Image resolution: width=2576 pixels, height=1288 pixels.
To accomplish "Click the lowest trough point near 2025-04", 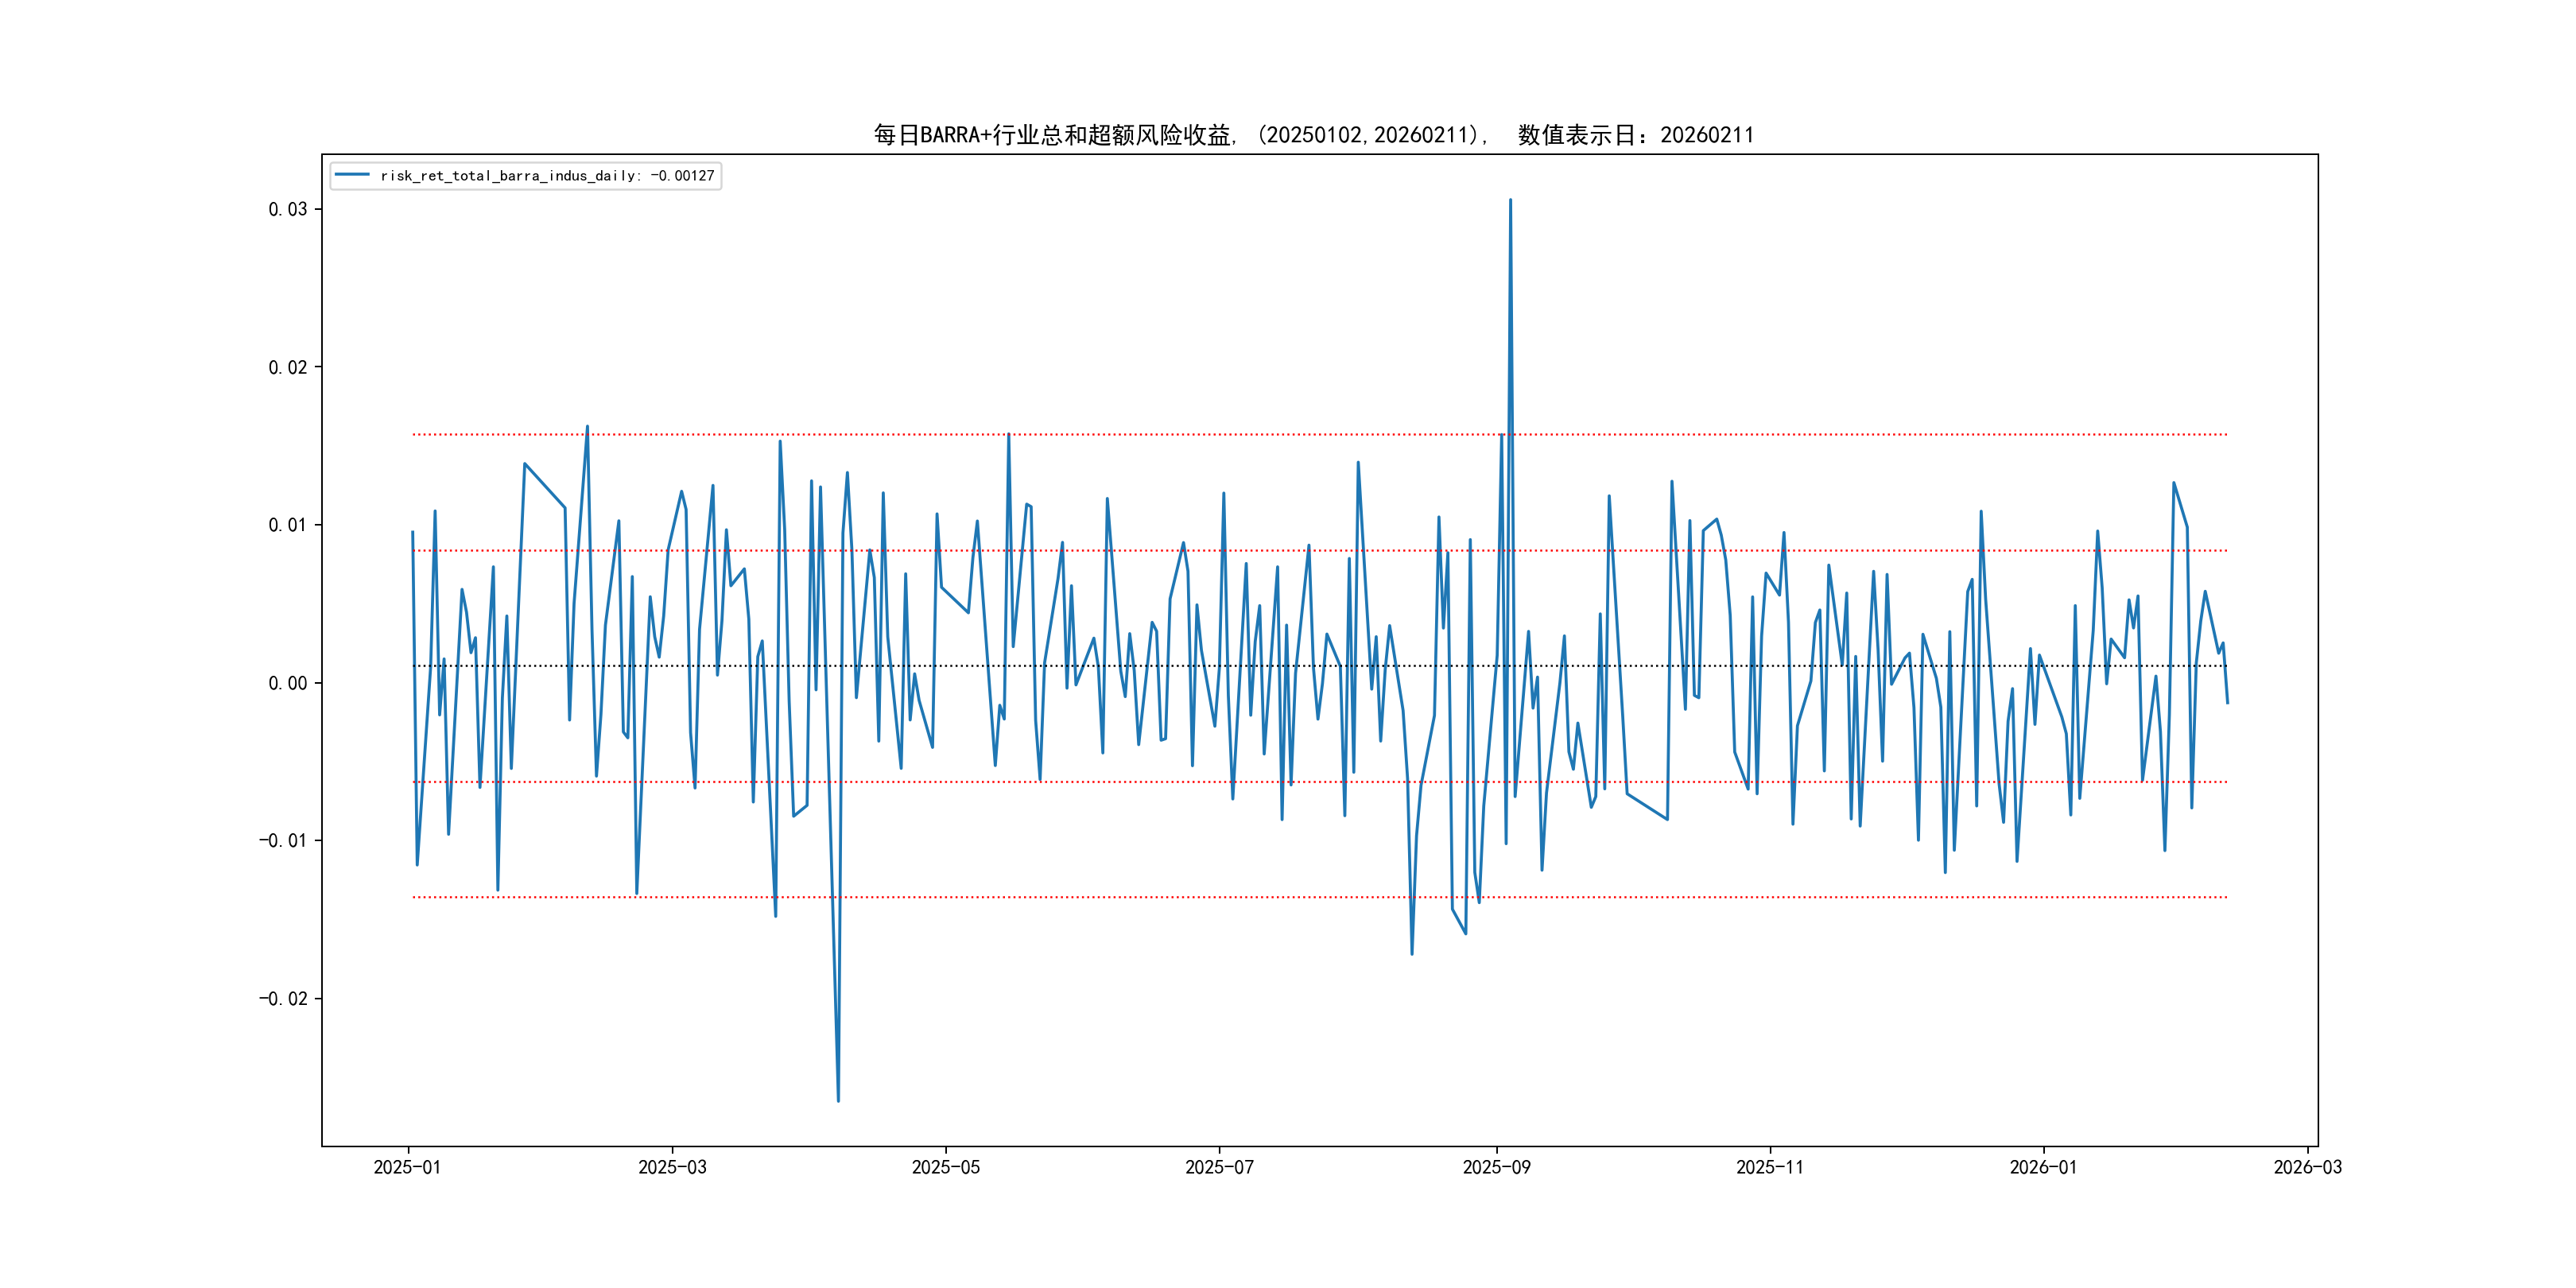I will (838, 1101).
